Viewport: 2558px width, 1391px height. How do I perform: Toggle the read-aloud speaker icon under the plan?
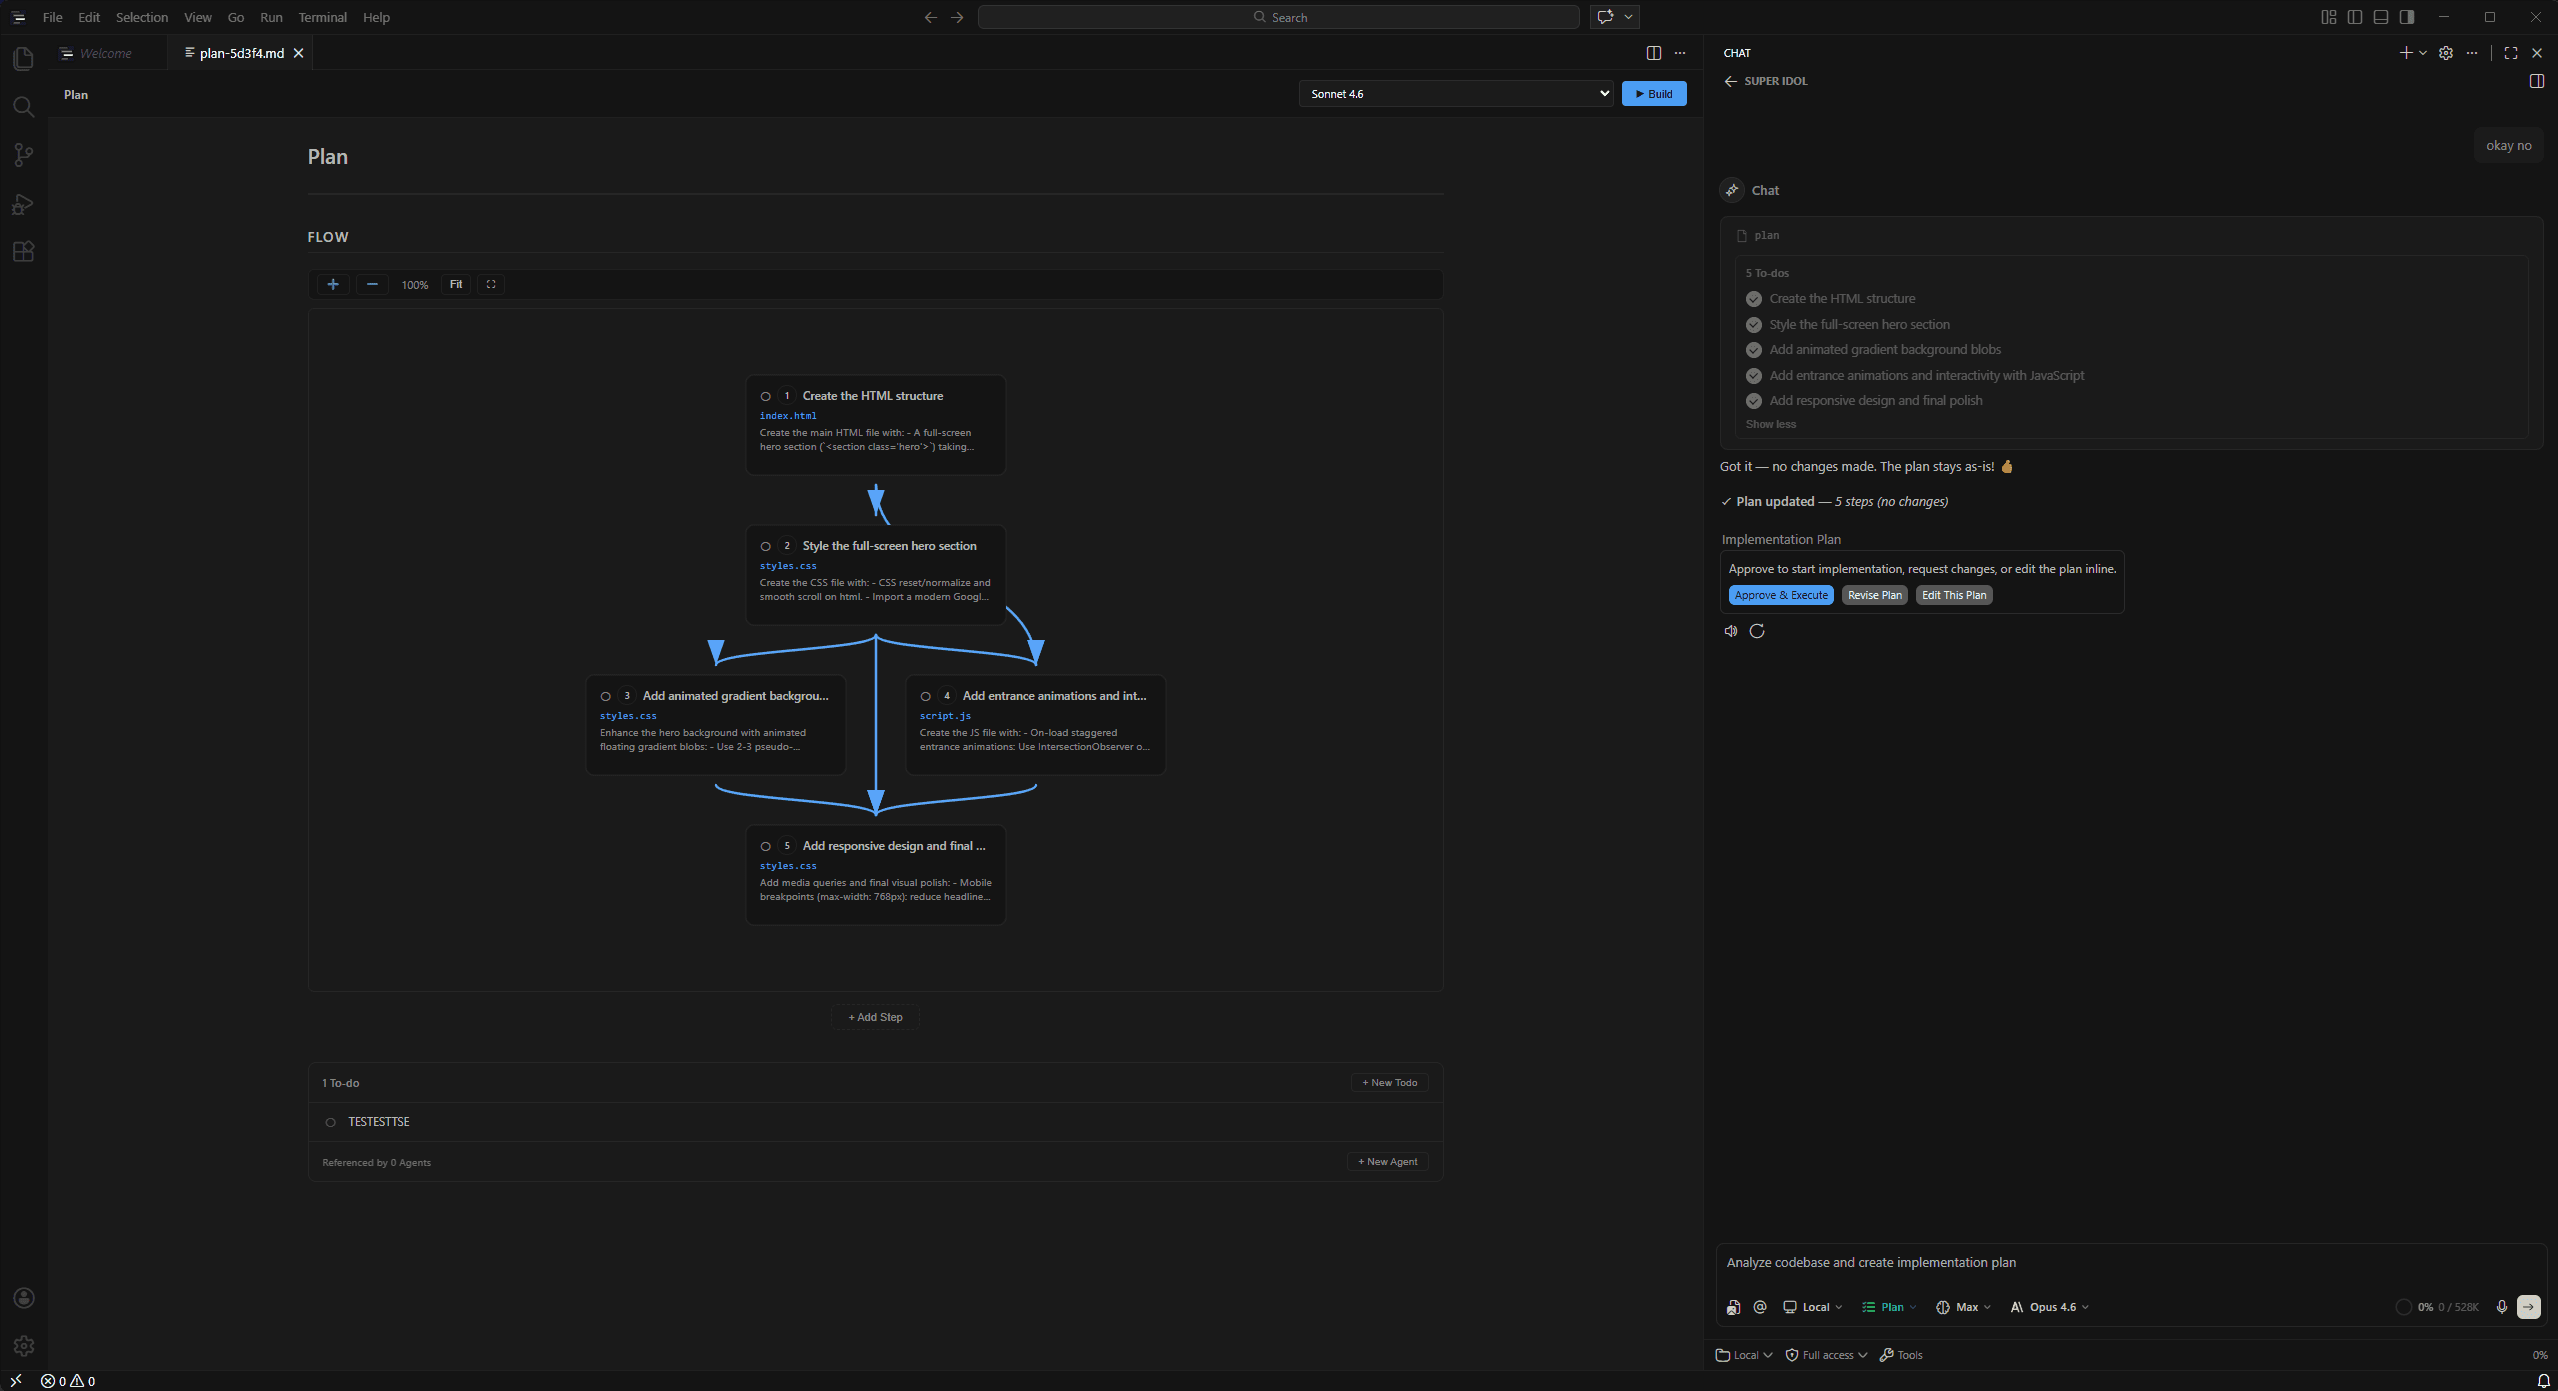(1731, 631)
